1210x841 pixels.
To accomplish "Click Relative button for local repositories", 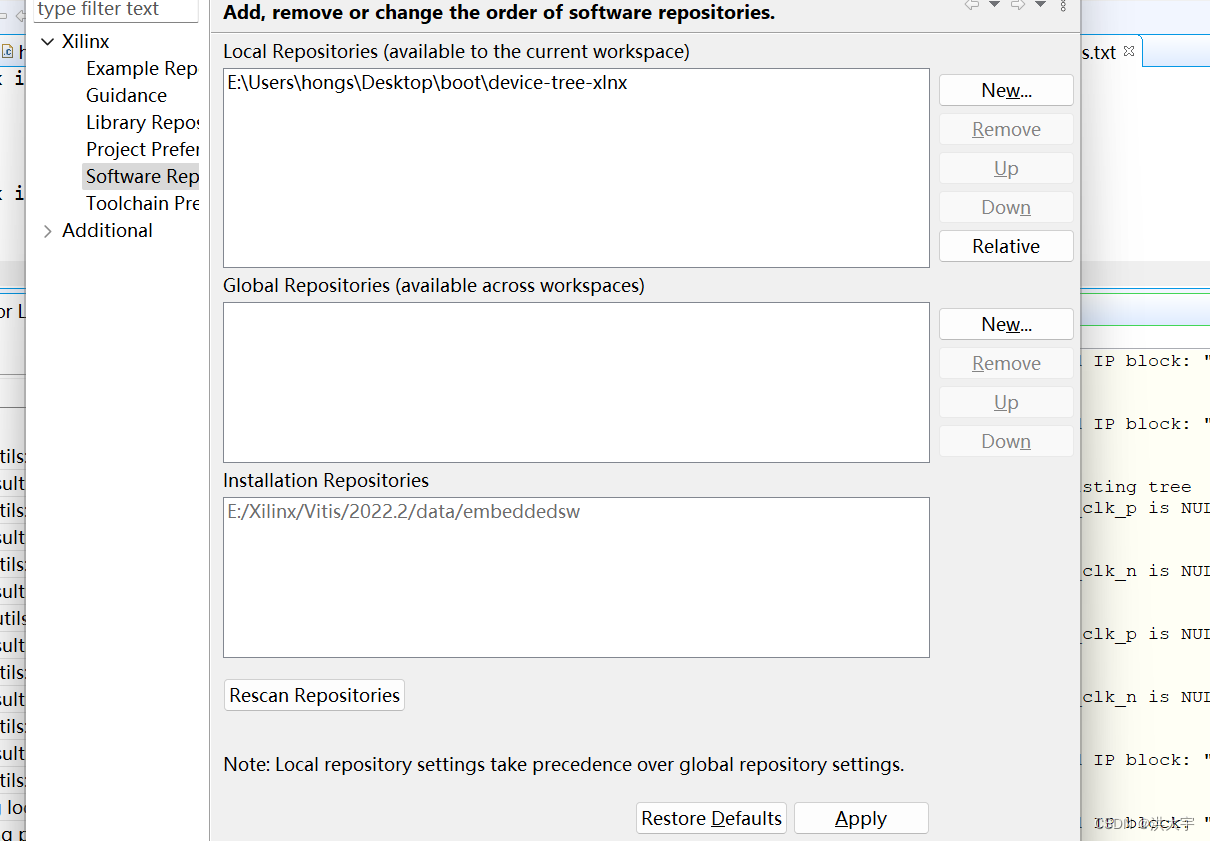I will coord(1006,246).
